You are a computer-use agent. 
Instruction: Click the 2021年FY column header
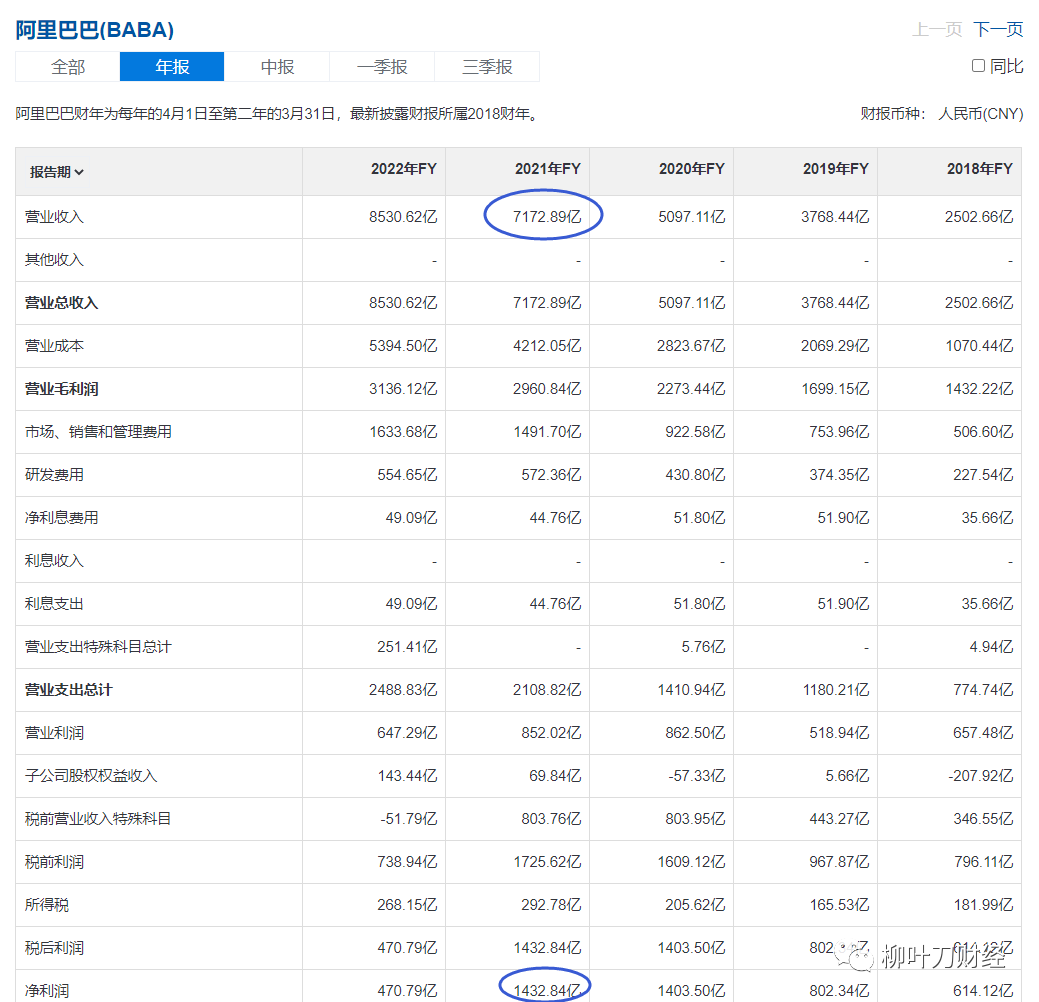547,169
